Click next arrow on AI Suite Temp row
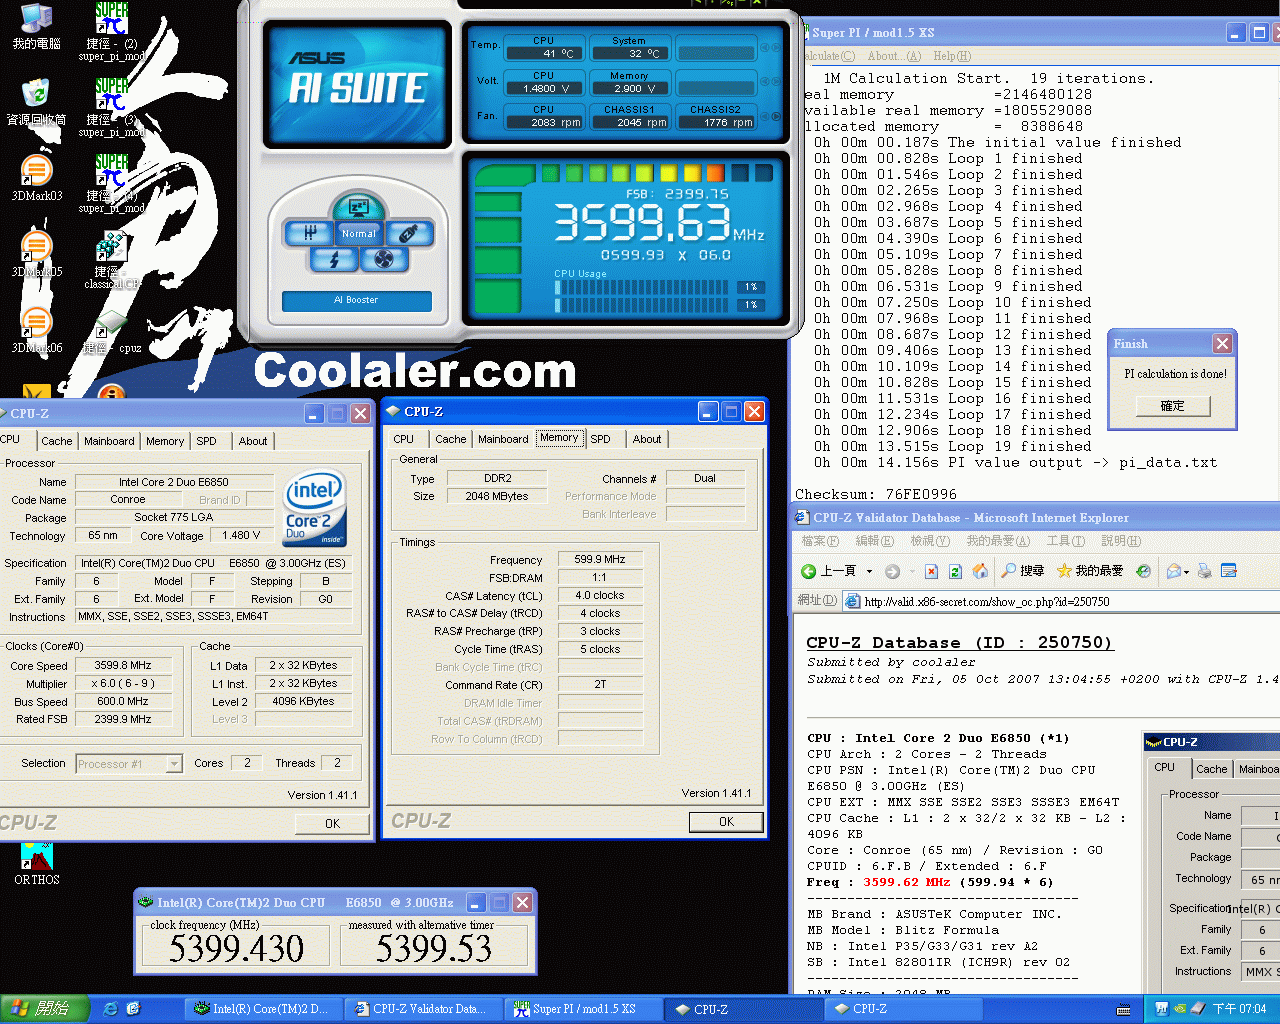 778,47
